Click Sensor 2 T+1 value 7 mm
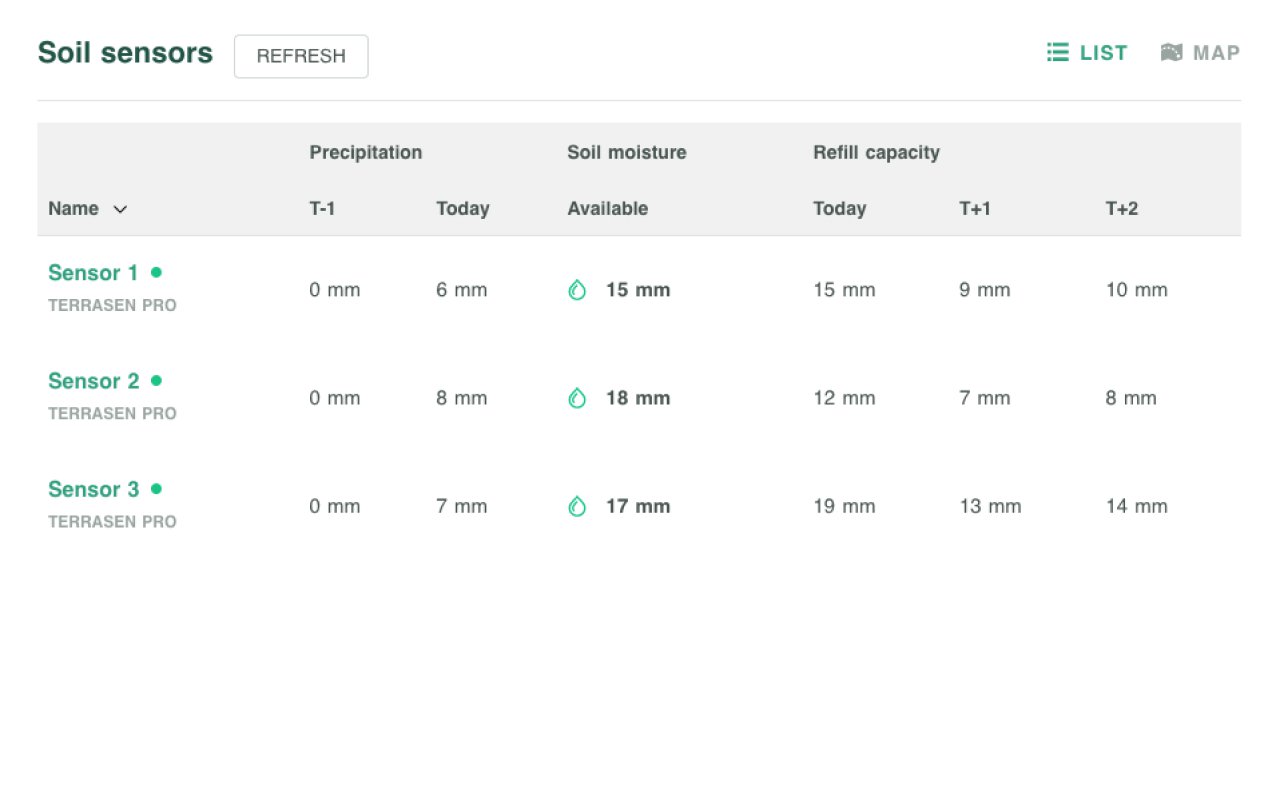Image resolution: width=1280 pixels, height=800 pixels. 985,398
